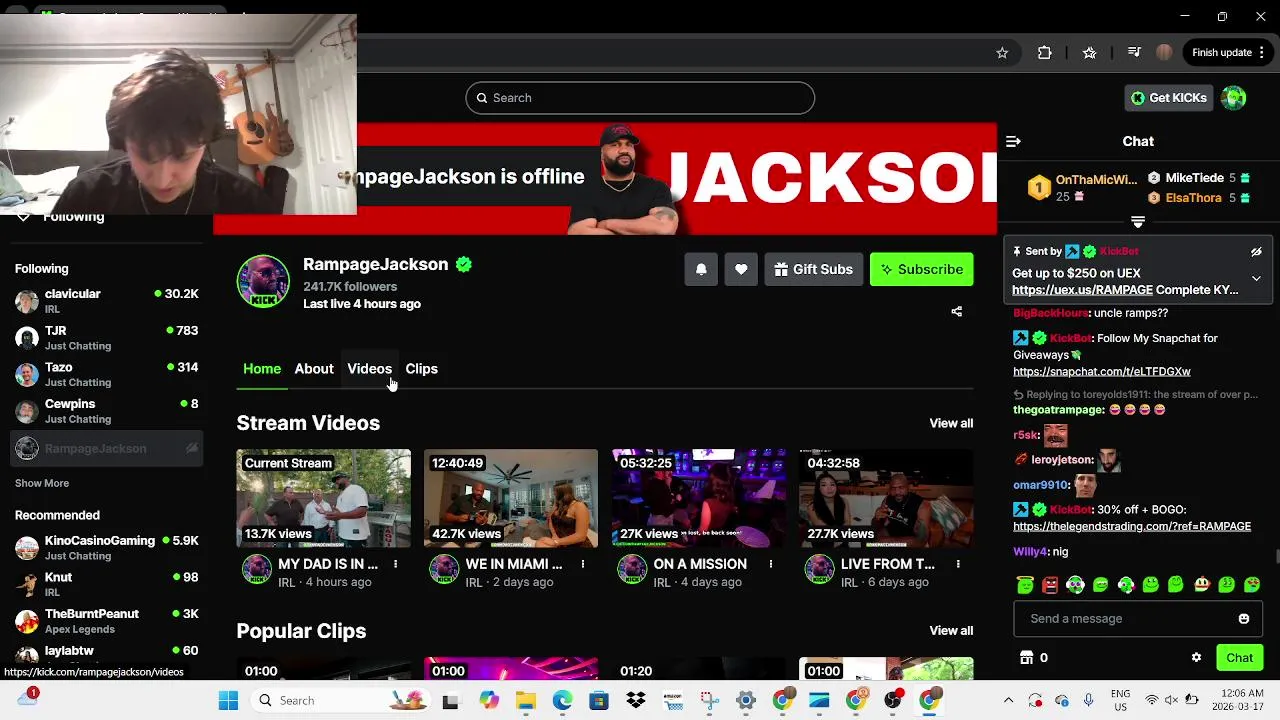The height and width of the screenshot is (720, 1280).
Task: Open the 04:32:58 LIVE FROM video thumbnail
Action: click(886, 498)
